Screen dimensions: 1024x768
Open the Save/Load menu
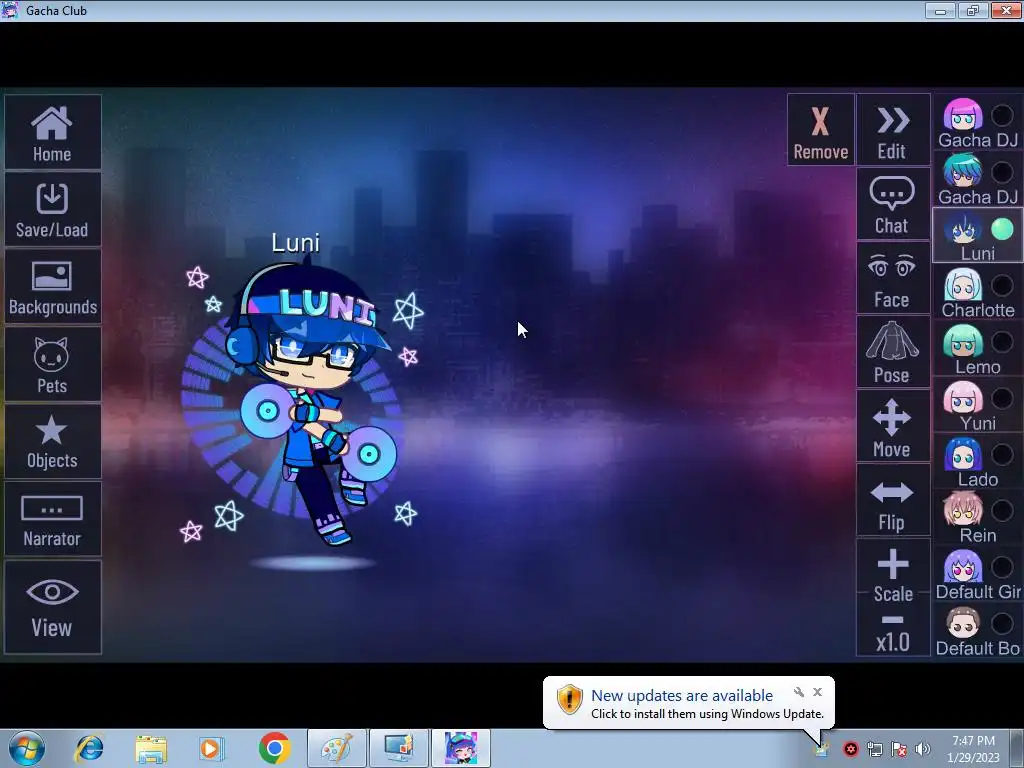(x=52, y=210)
